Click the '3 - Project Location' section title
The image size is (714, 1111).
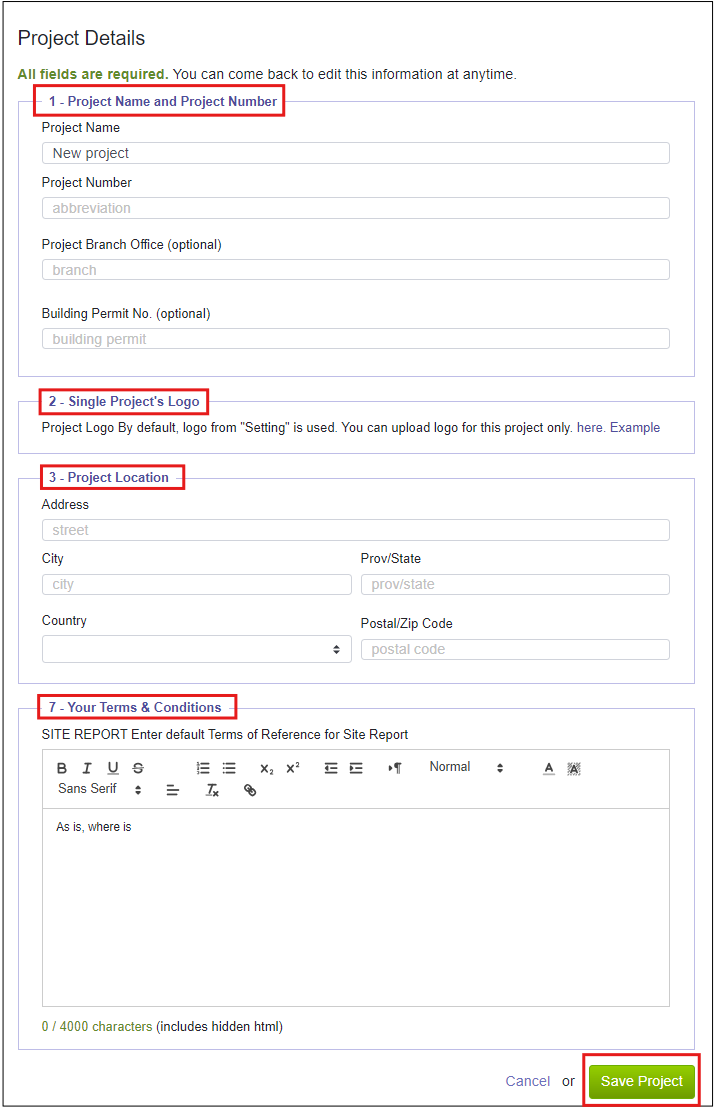tap(109, 478)
